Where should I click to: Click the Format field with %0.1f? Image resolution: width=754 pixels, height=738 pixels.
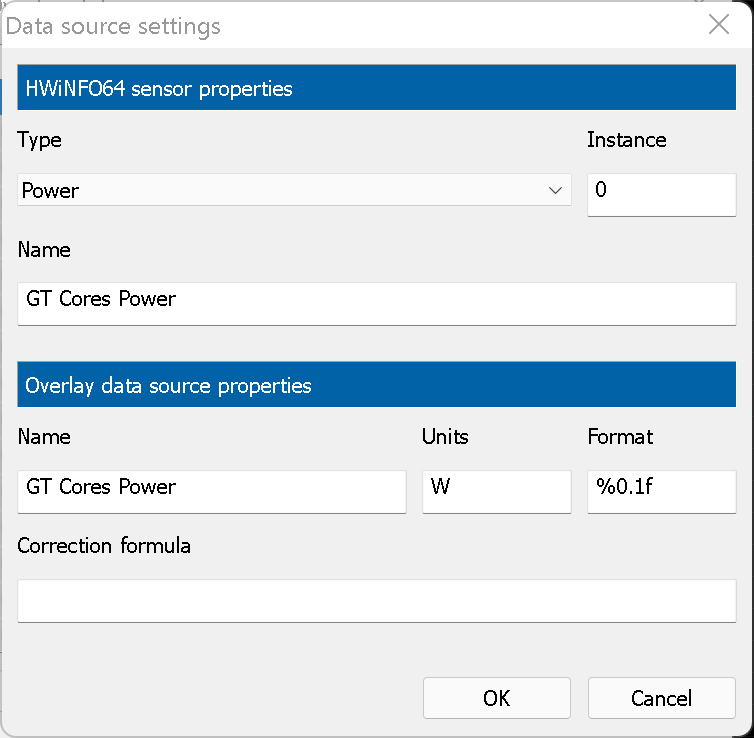(x=661, y=491)
